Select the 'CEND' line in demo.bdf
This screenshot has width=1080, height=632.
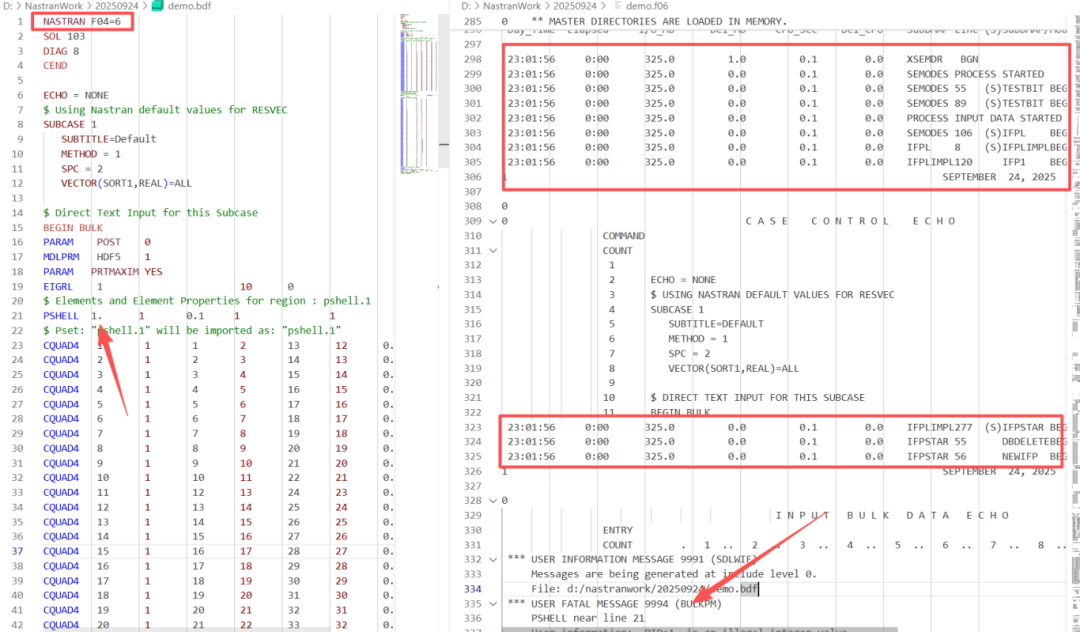pos(55,65)
